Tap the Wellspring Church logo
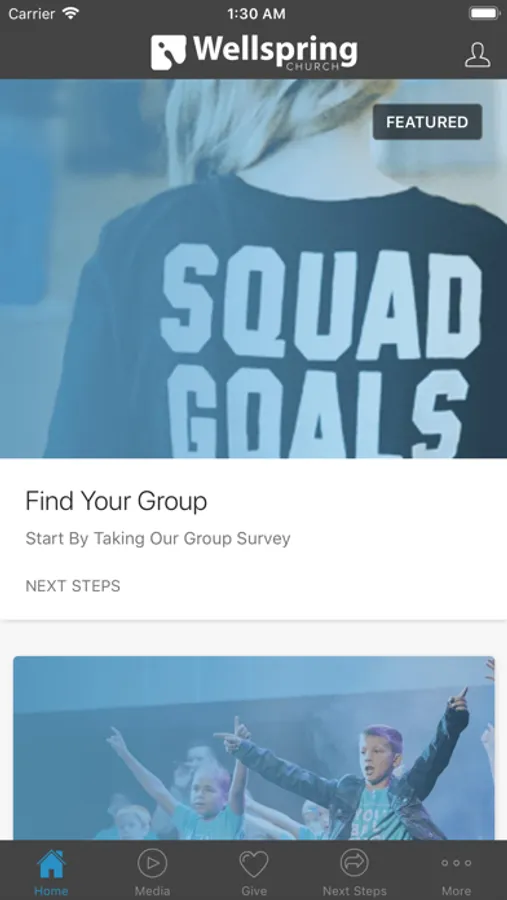The height and width of the screenshot is (900, 507). click(x=254, y=53)
